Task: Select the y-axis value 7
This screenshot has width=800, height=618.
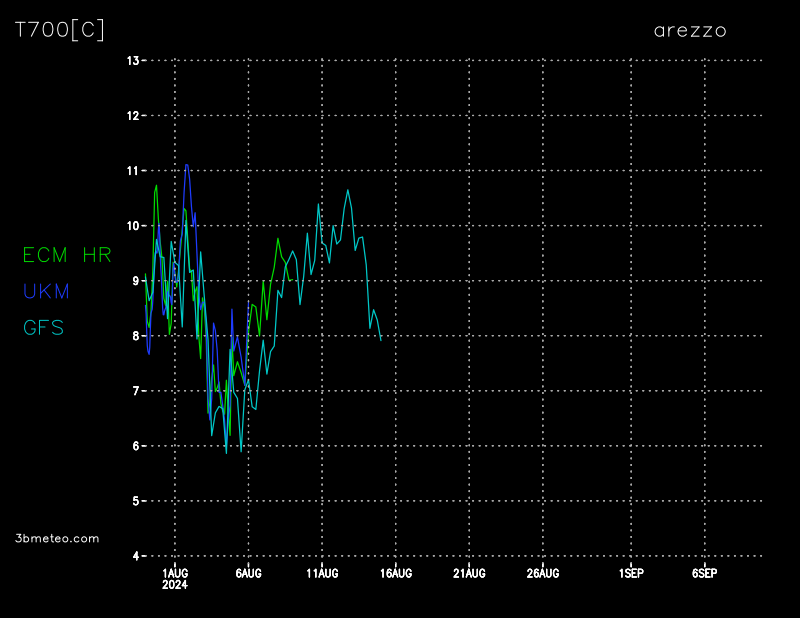Action: 136,390
